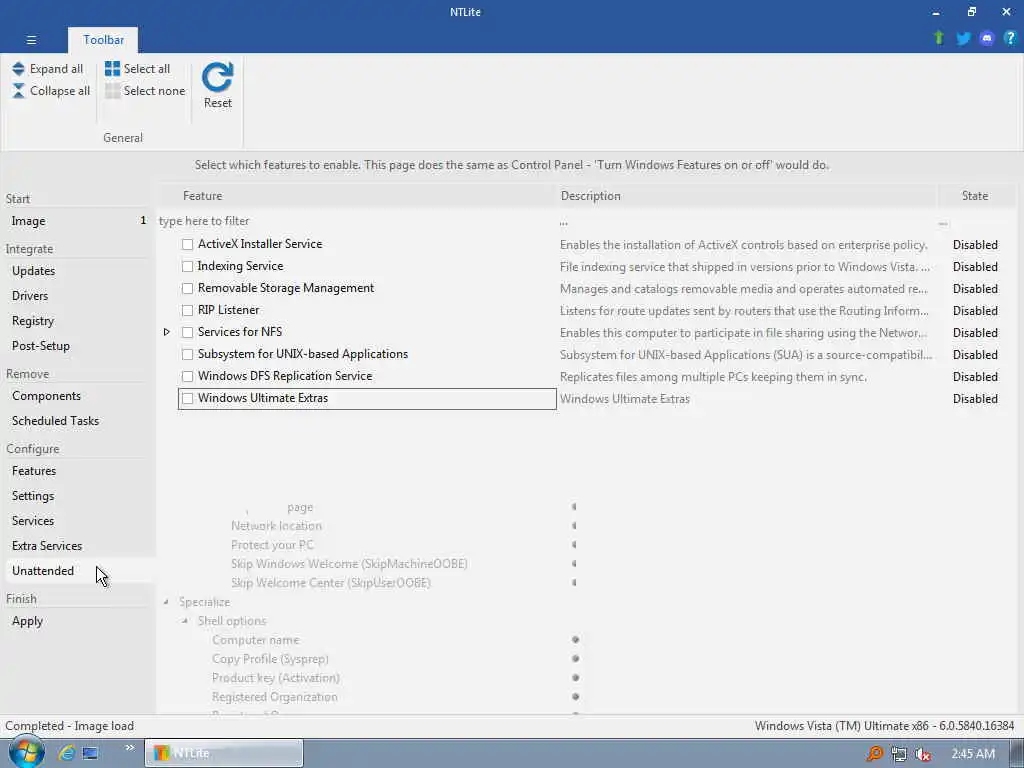Open the Discord icon

click(x=987, y=38)
